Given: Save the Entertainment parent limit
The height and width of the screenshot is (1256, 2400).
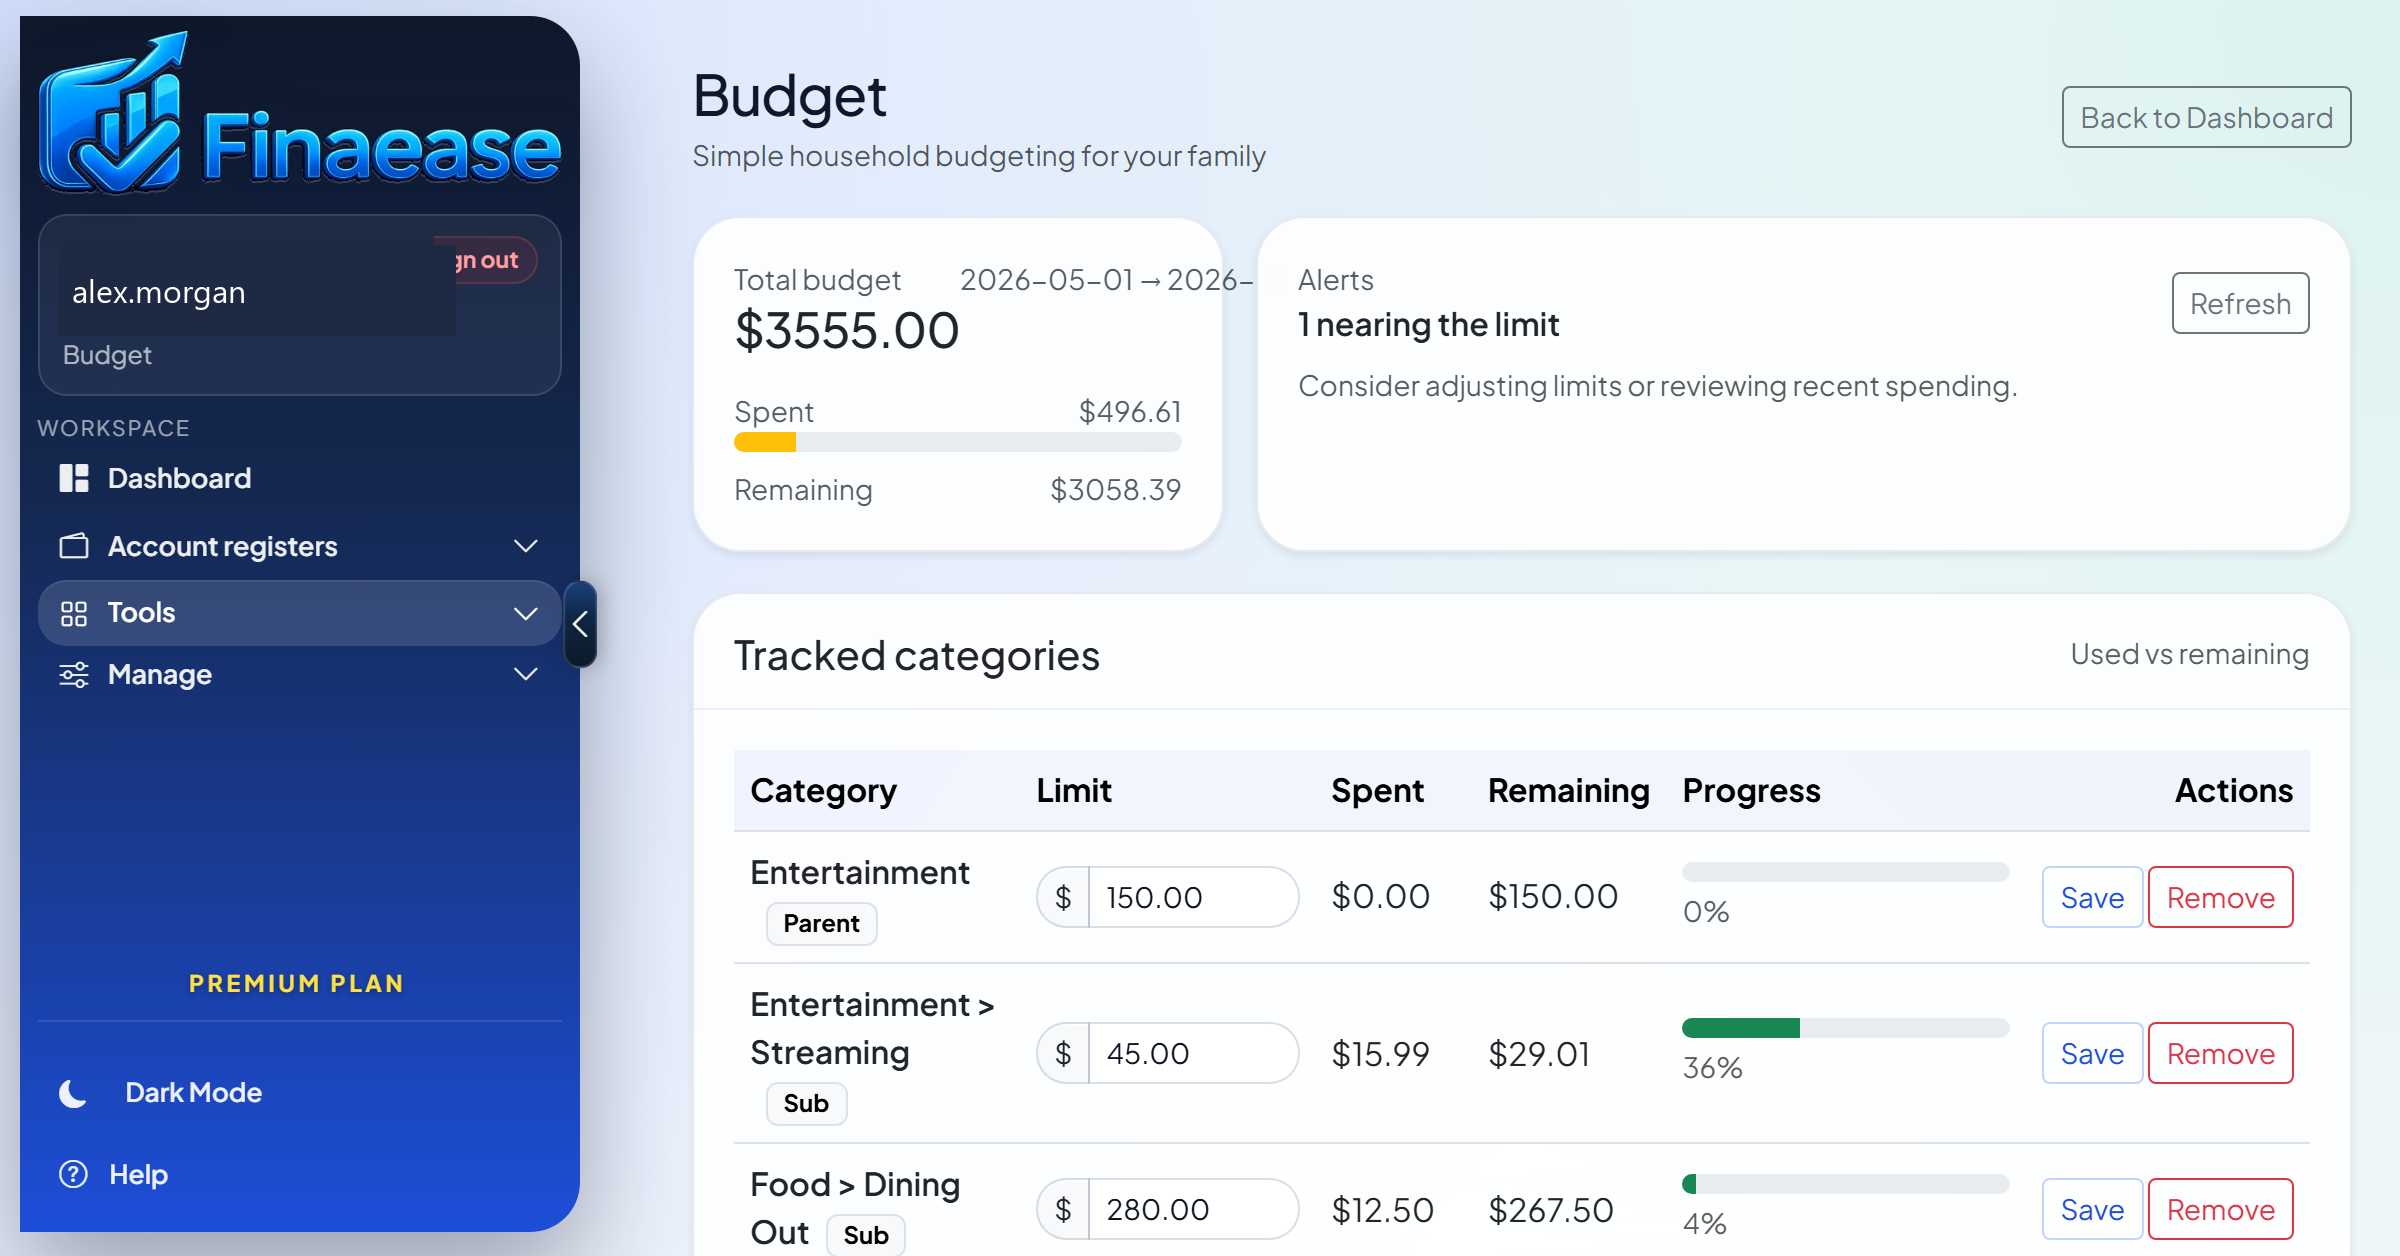Looking at the screenshot, I should [2092, 897].
